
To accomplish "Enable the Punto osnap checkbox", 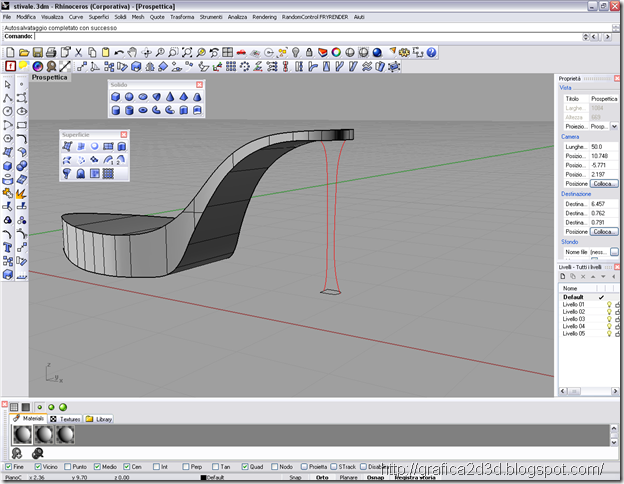I will coord(68,466).
